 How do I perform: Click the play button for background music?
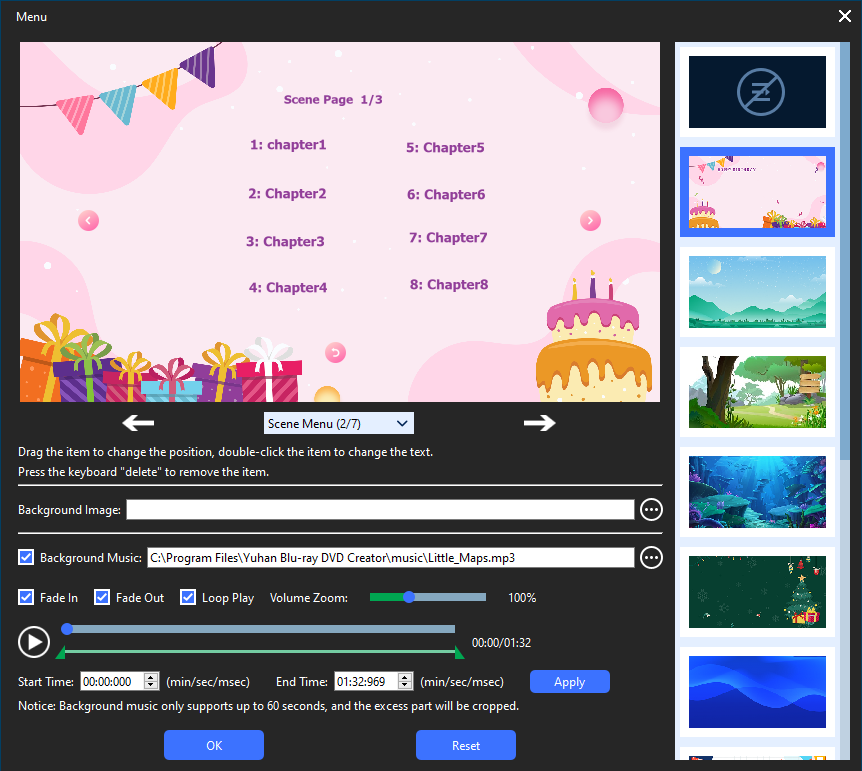point(34,642)
